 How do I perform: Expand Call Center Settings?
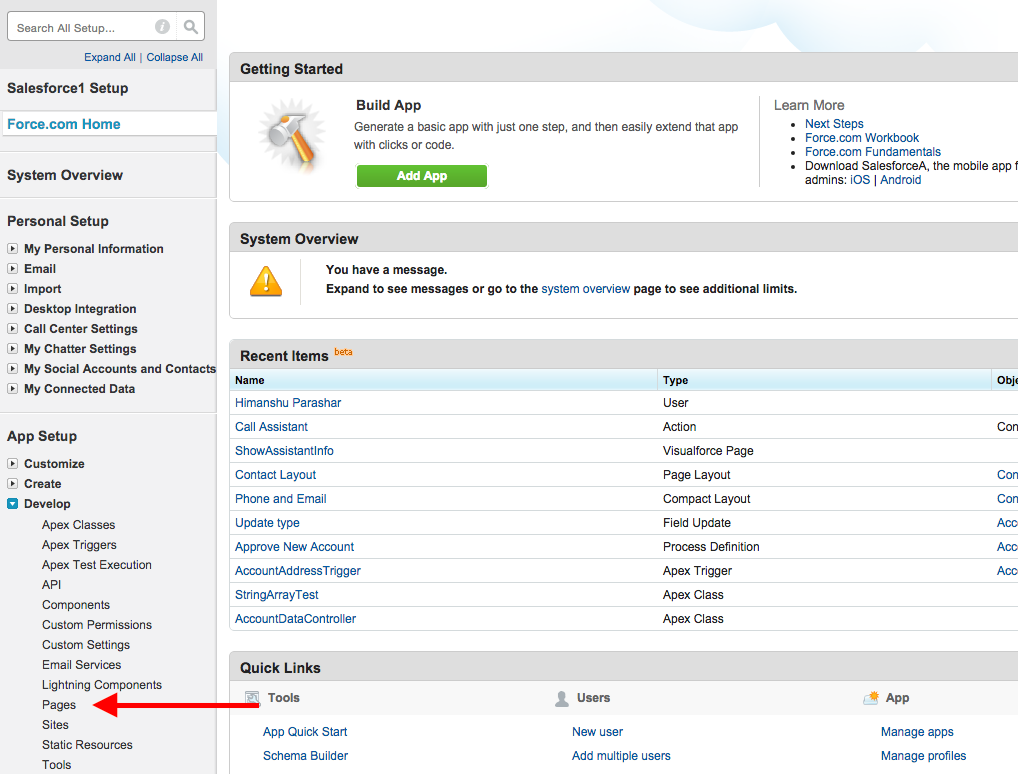coord(12,329)
